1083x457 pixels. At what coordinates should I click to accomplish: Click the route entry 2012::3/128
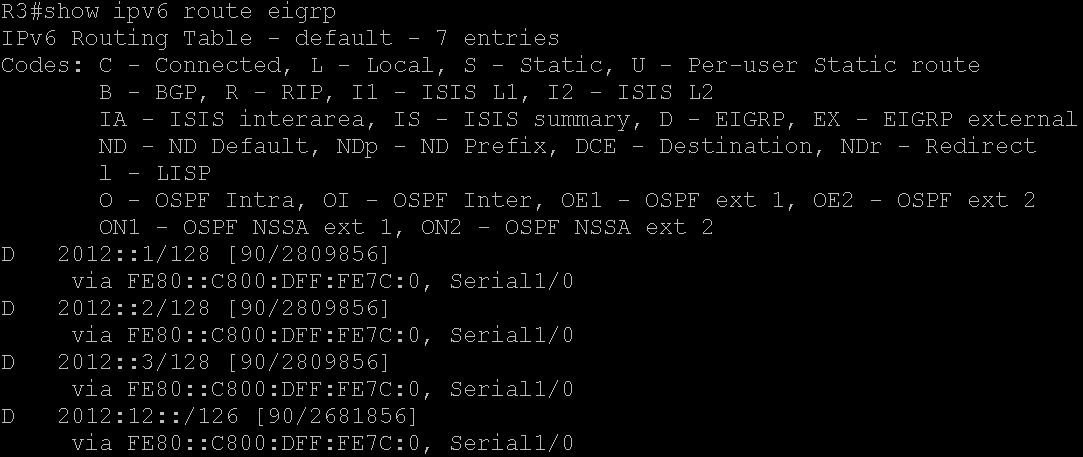[133, 362]
